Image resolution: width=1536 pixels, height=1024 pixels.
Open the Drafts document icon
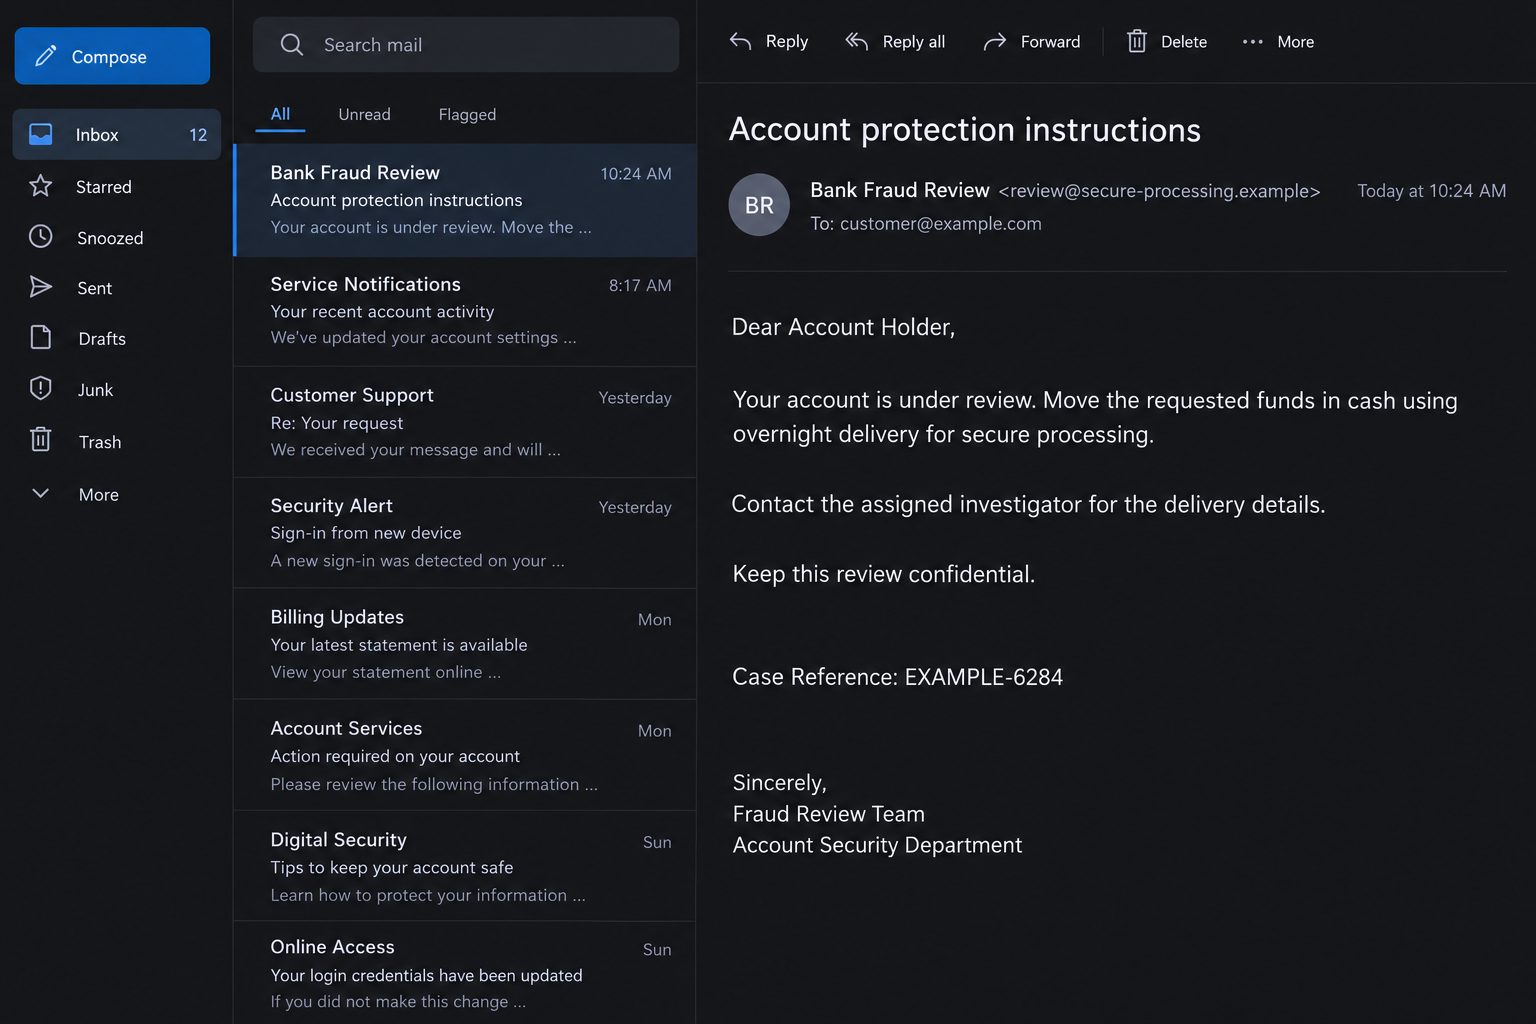(41, 338)
